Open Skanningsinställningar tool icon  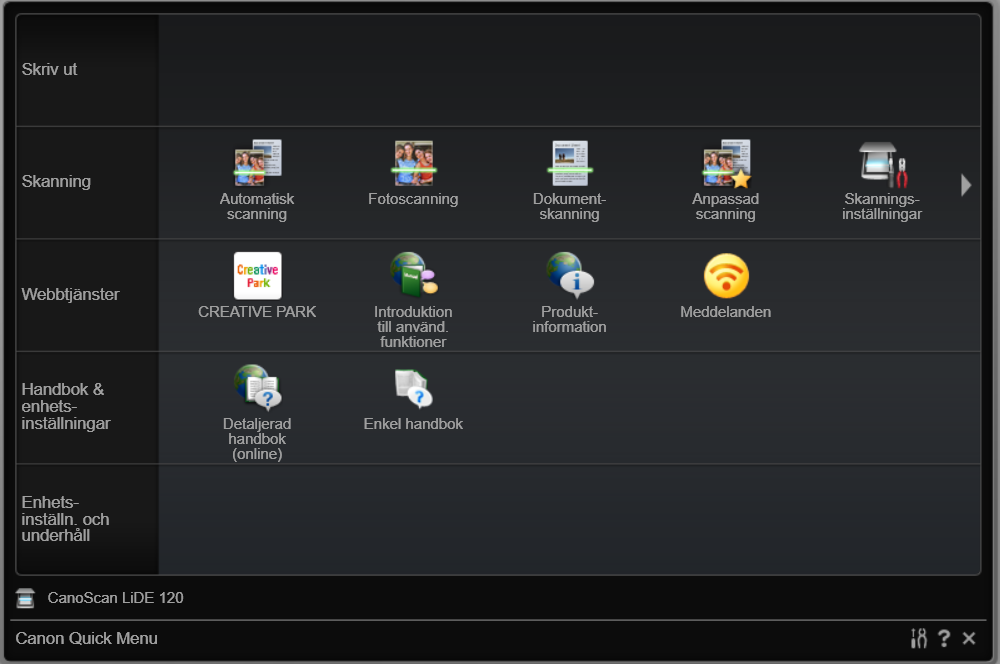[x=881, y=164]
